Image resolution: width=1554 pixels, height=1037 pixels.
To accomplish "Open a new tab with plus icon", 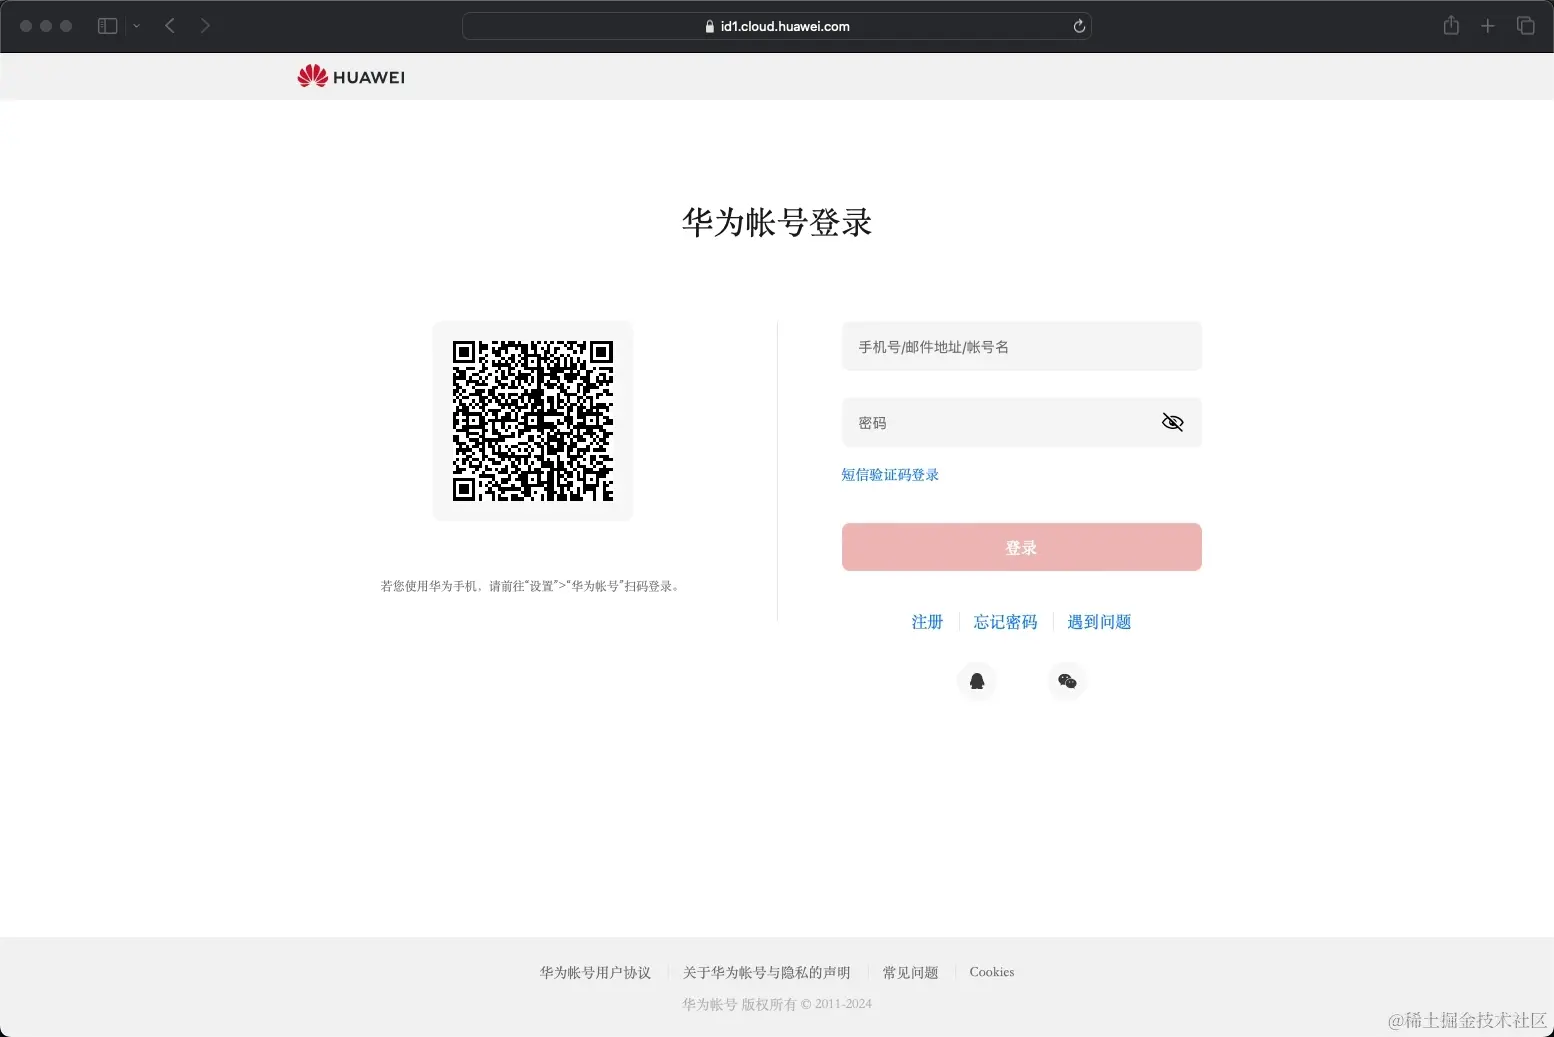I will [x=1488, y=26].
